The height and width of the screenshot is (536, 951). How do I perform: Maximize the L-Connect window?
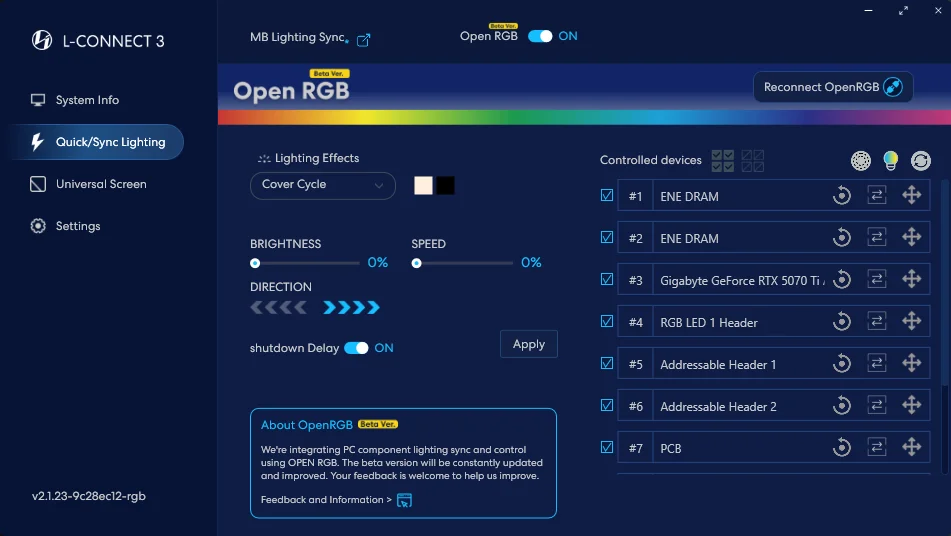tap(903, 10)
